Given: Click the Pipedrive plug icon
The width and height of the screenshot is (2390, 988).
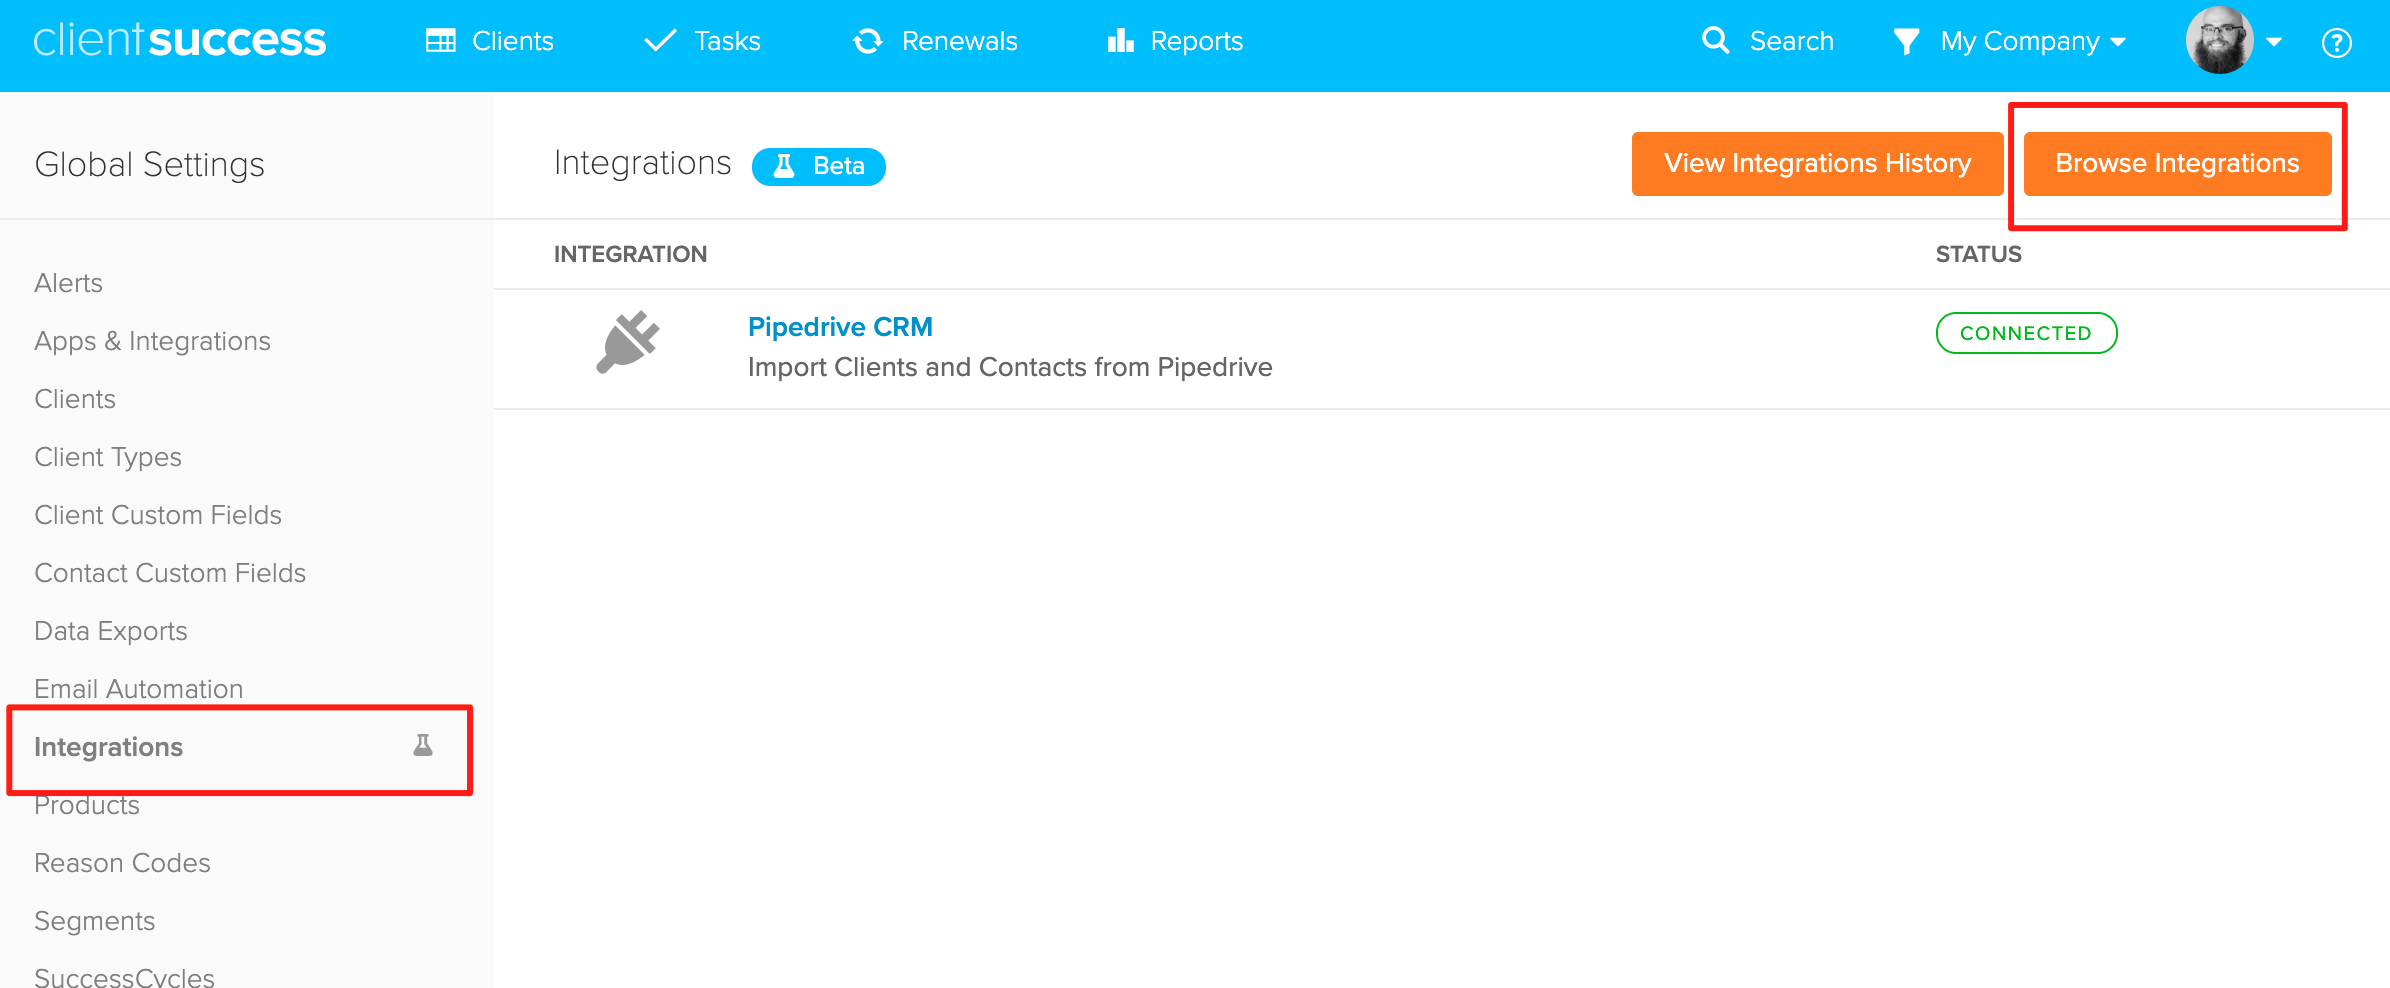Looking at the screenshot, I should point(628,342).
